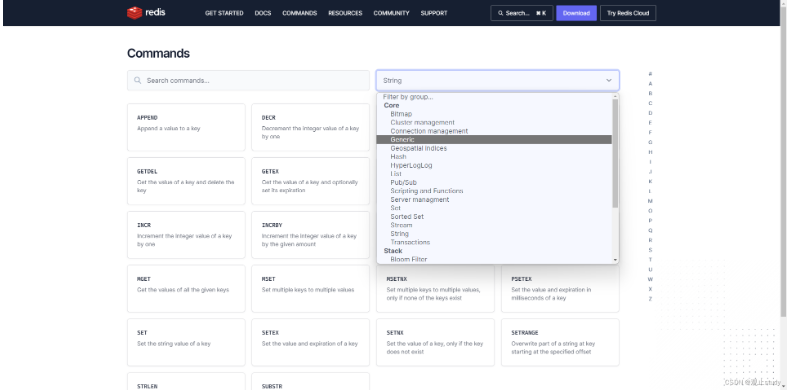Open the MSETNX command card
Viewport: 792px width, 390px height.
point(435,288)
